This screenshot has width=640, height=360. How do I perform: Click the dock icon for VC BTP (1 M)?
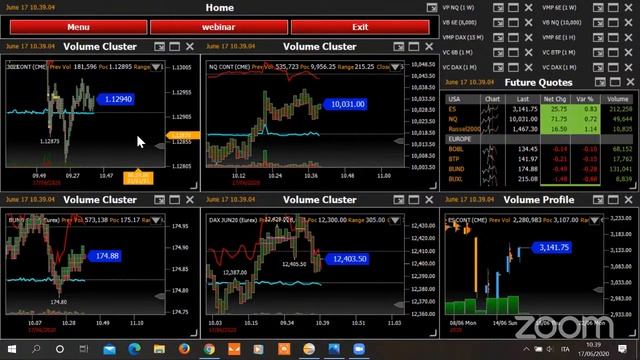pos(598,52)
